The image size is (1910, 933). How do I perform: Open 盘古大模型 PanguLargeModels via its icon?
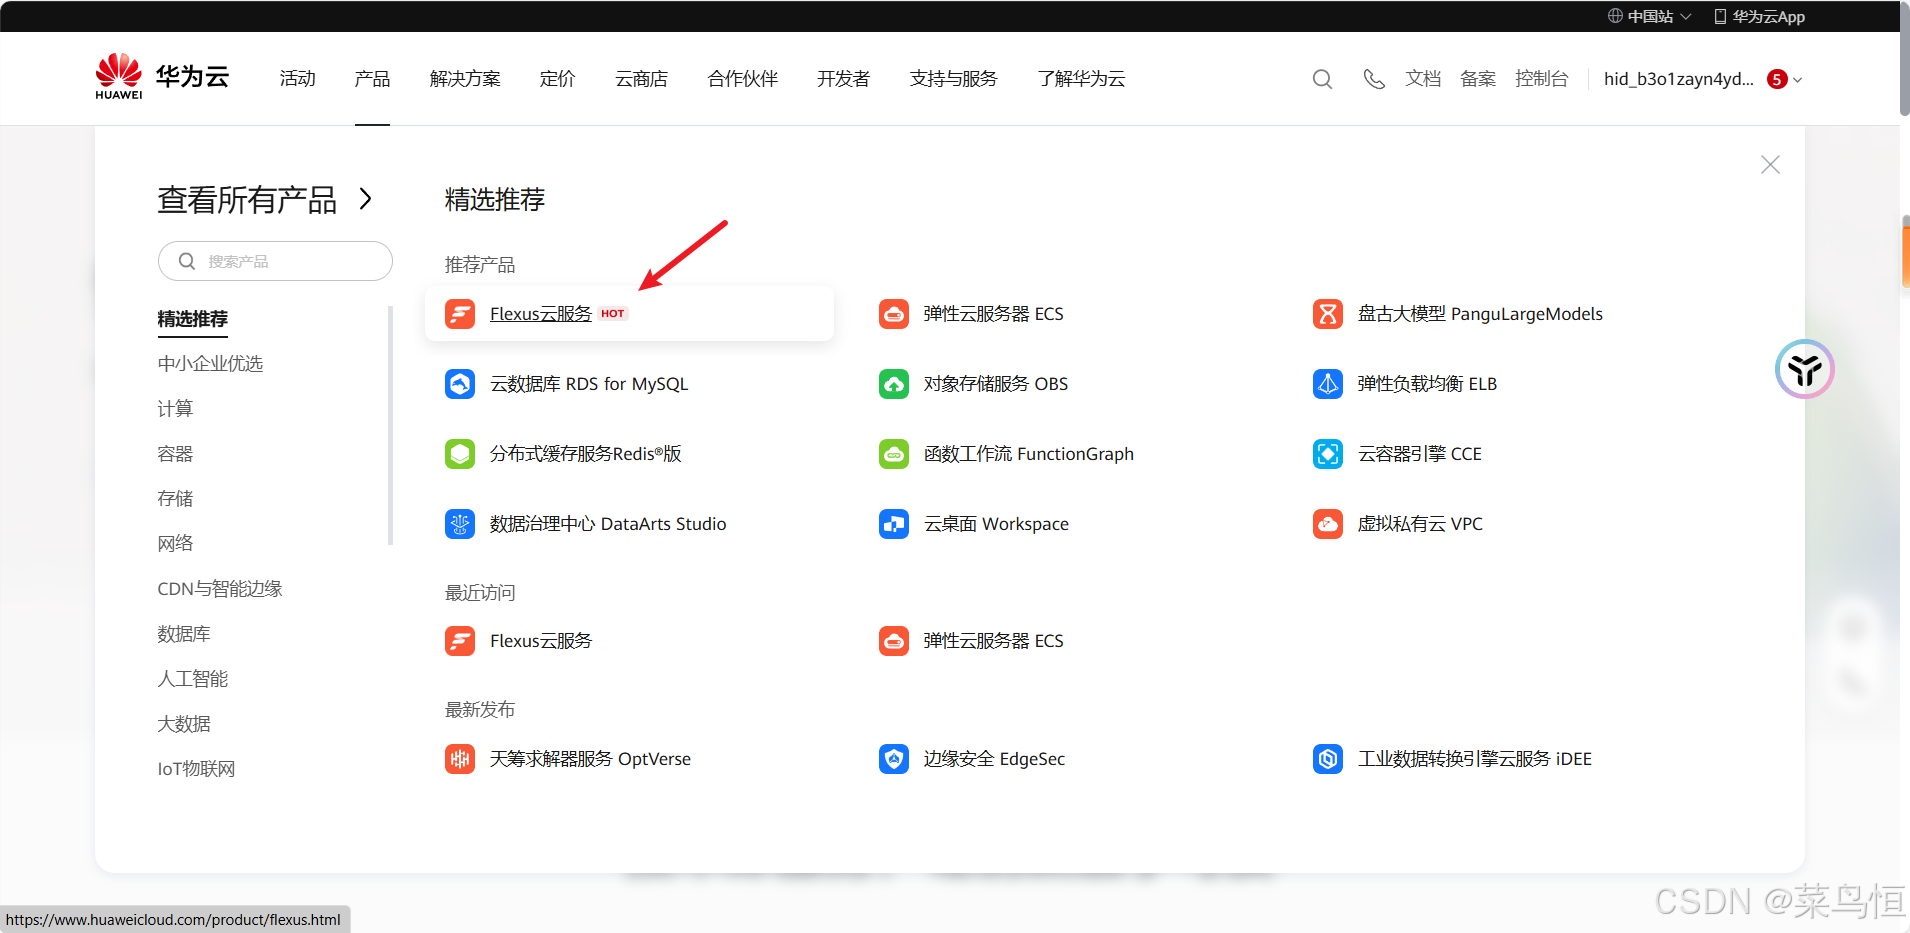(x=1327, y=313)
